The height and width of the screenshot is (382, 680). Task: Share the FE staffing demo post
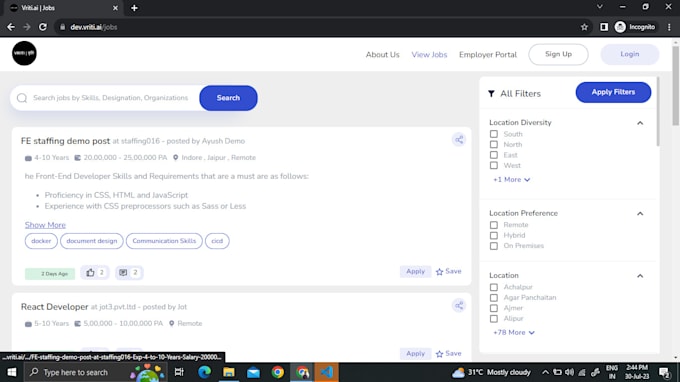pyautogui.click(x=459, y=140)
